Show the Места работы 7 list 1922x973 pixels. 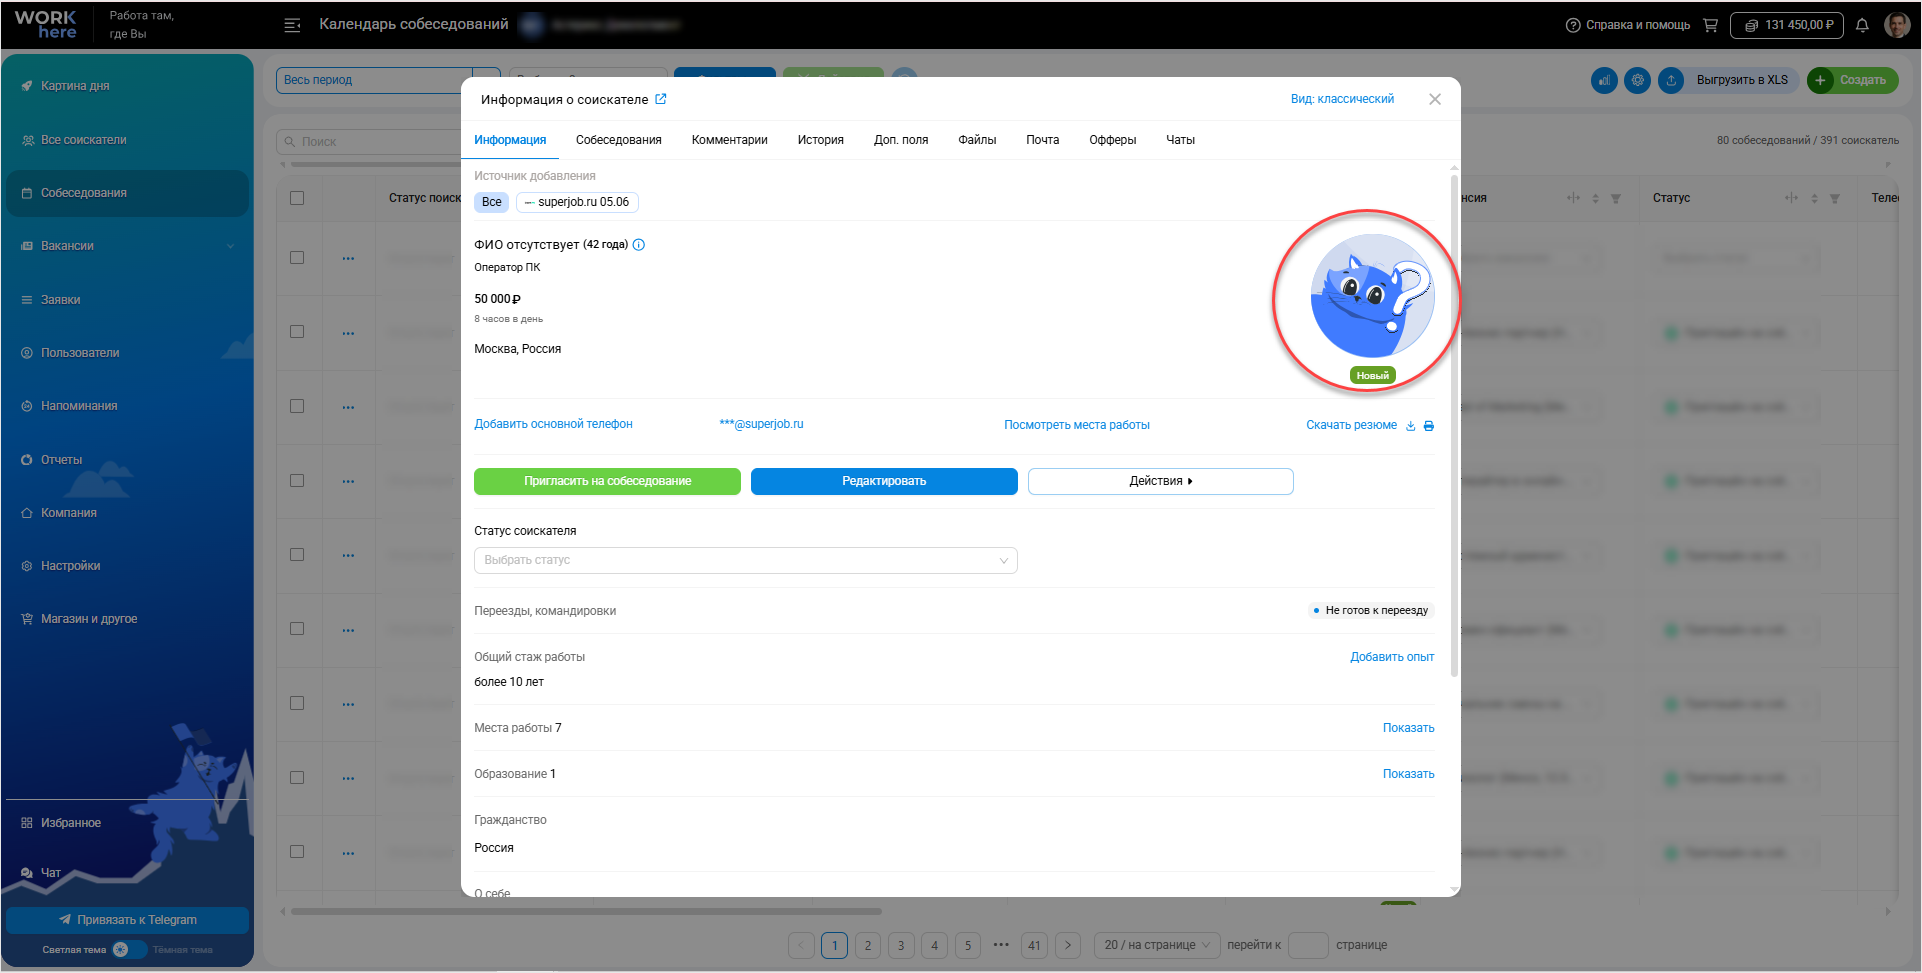pyautogui.click(x=1408, y=728)
